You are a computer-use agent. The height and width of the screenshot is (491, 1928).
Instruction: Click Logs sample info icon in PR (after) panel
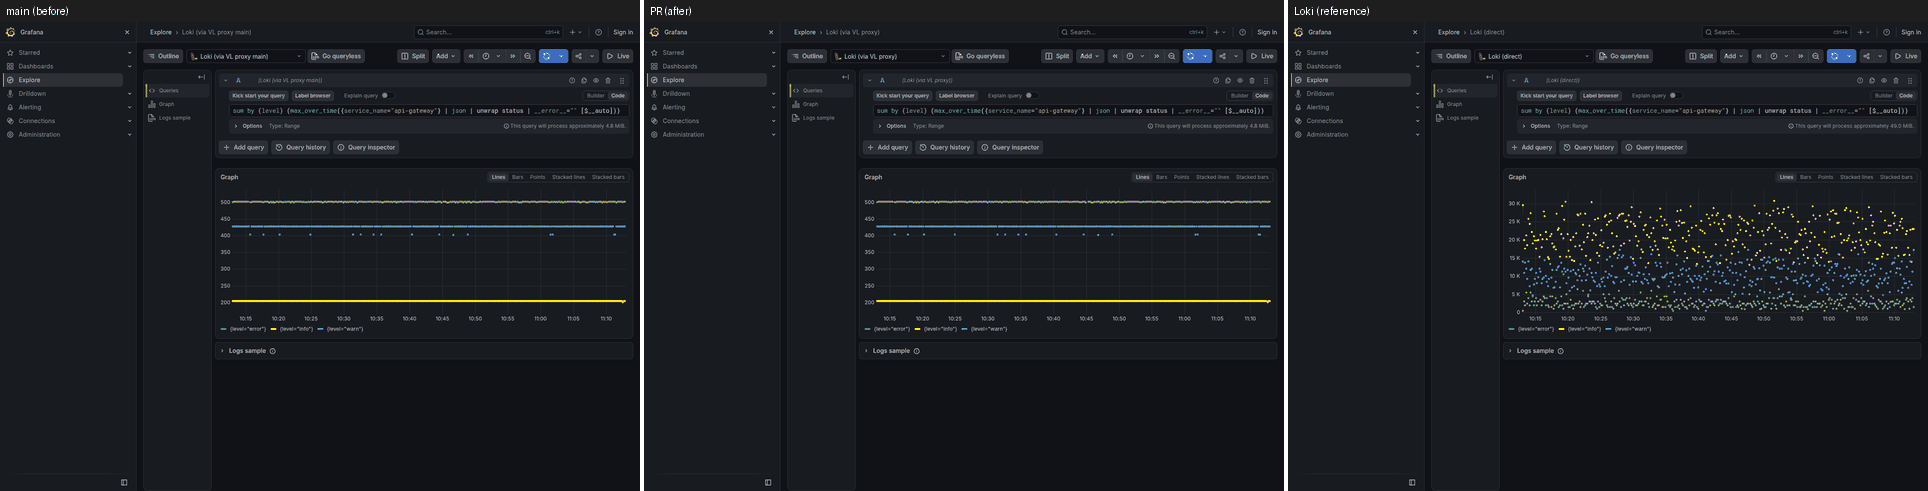coord(916,351)
